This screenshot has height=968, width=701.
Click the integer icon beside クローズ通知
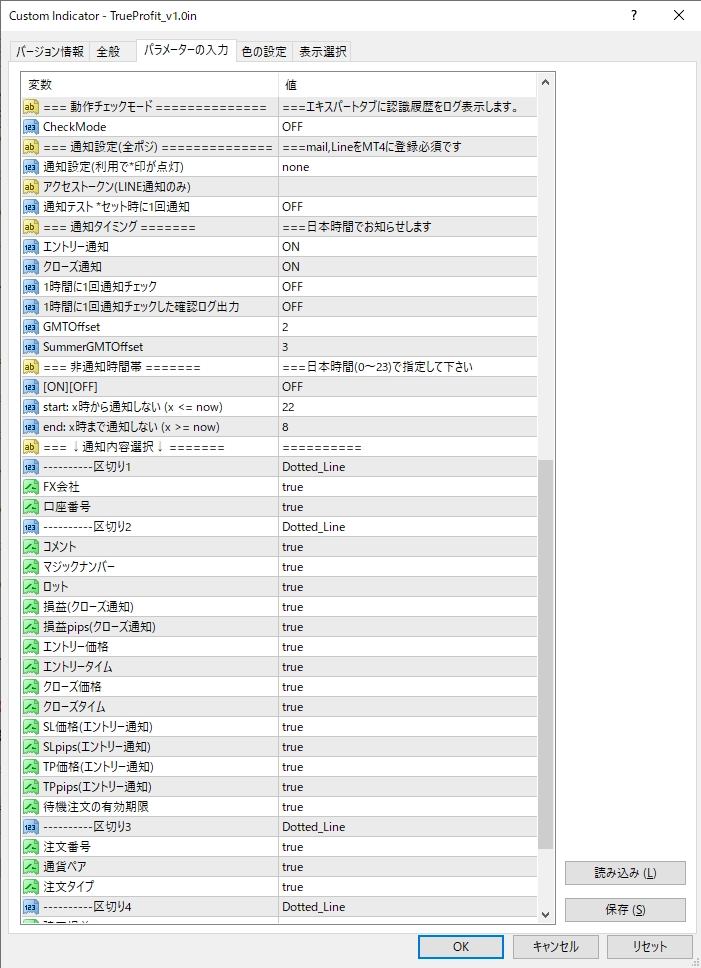tap(31, 267)
